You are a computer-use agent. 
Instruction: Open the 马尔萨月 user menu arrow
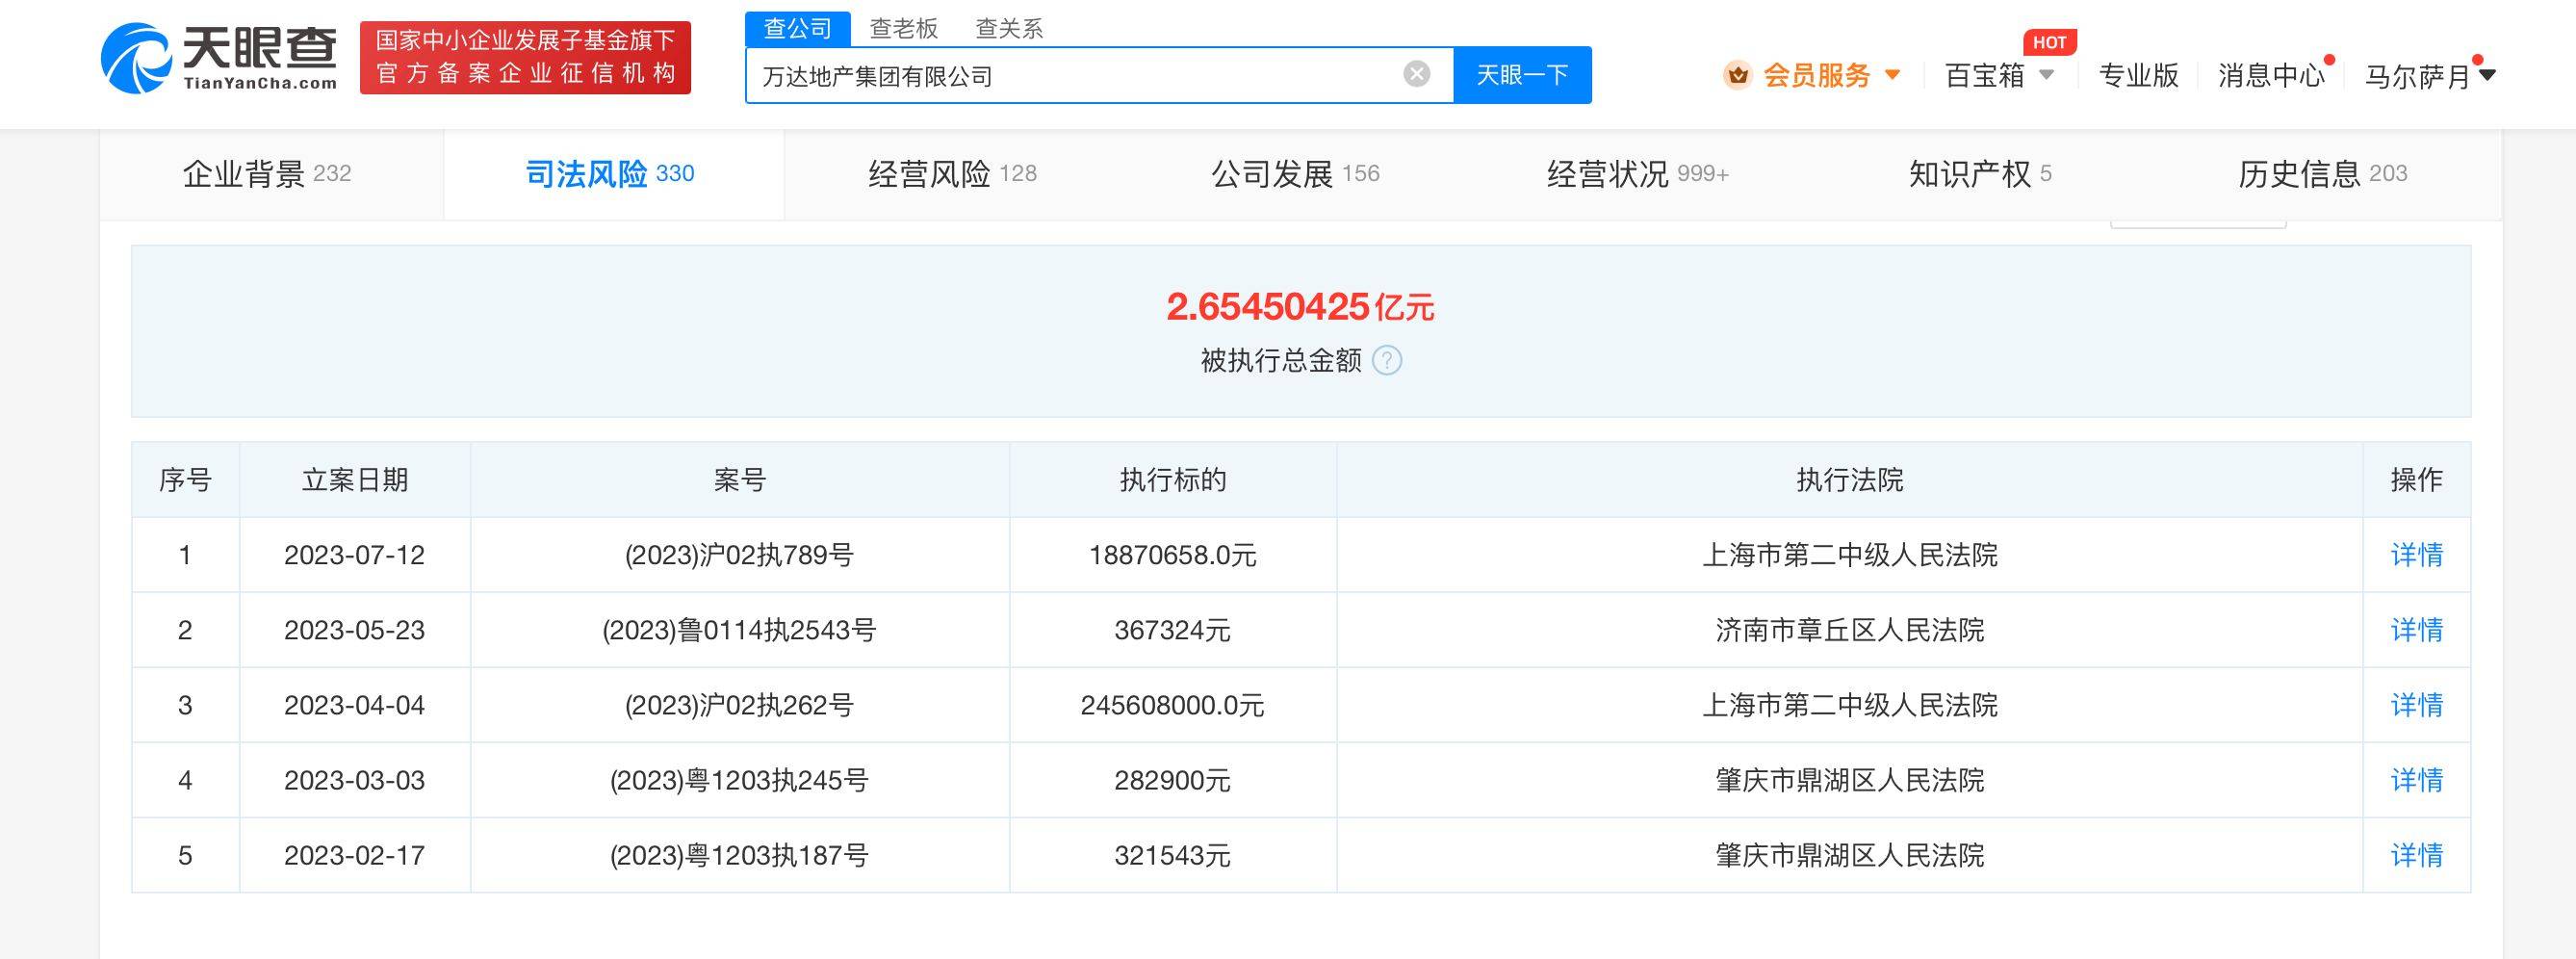point(2487,75)
